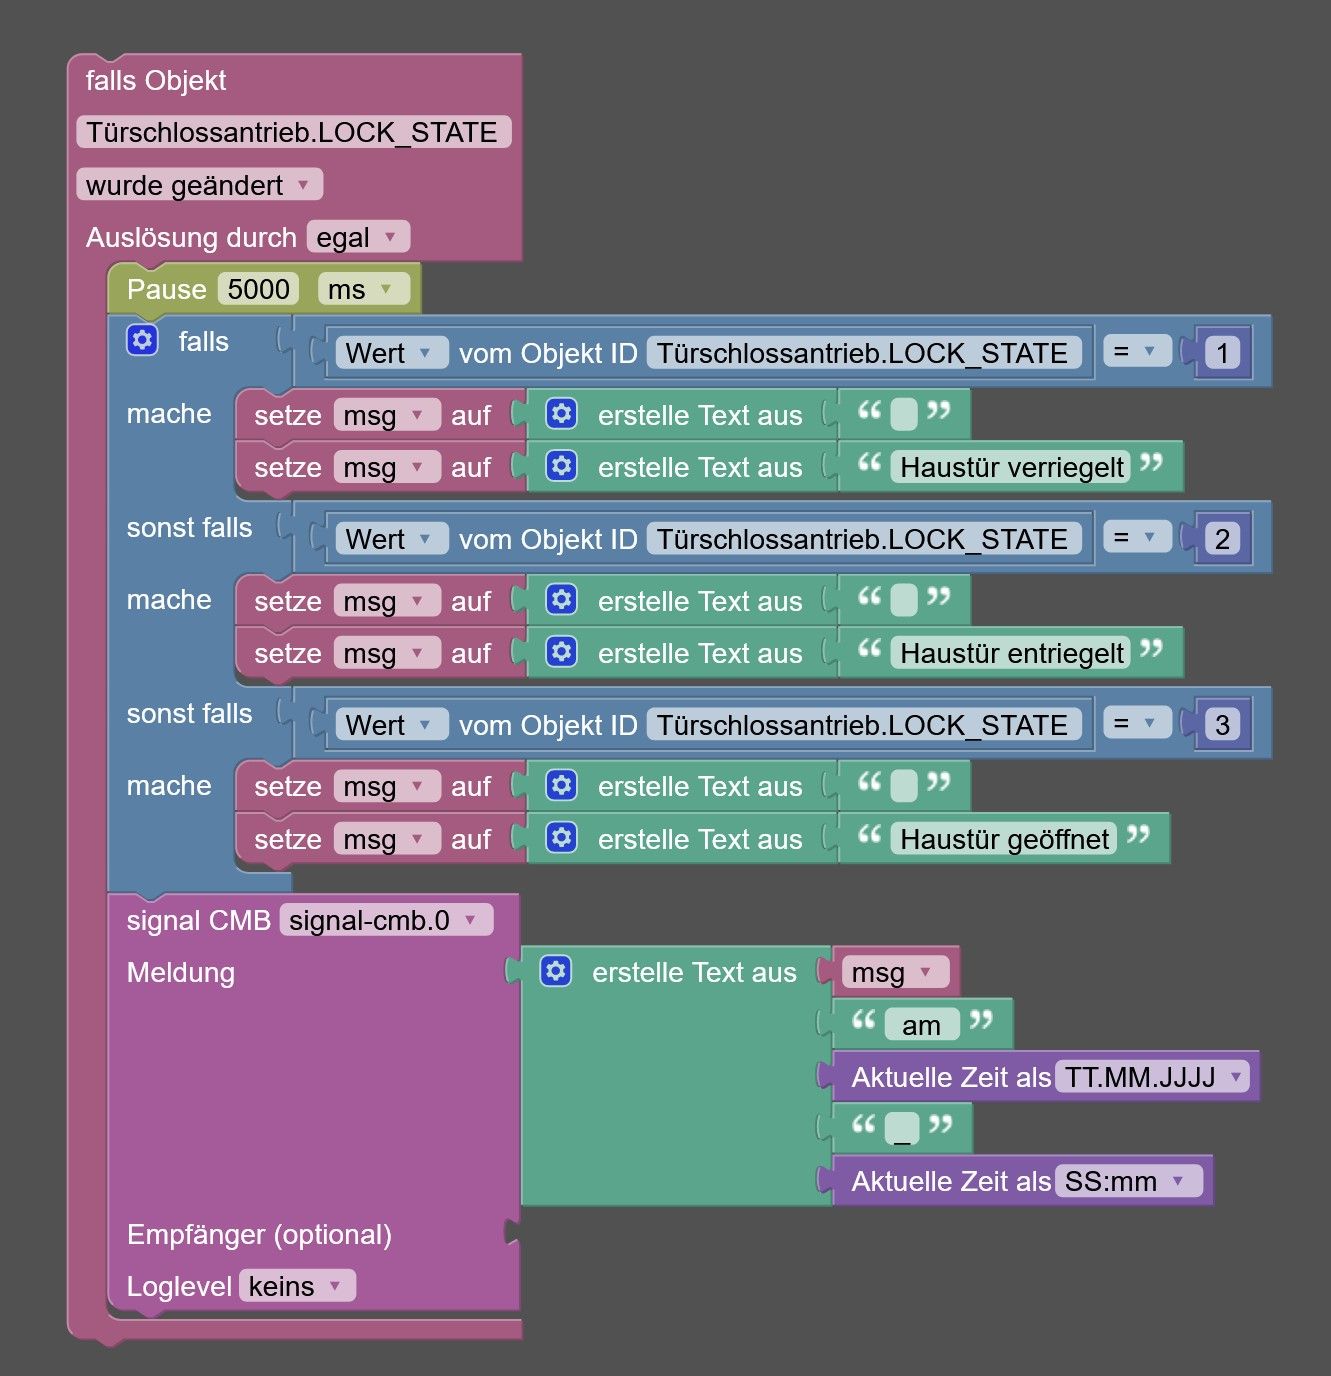Click the 'Empfänger (optional)' input label
The image size is (1331, 1376).
click(x=259, y=1234)
